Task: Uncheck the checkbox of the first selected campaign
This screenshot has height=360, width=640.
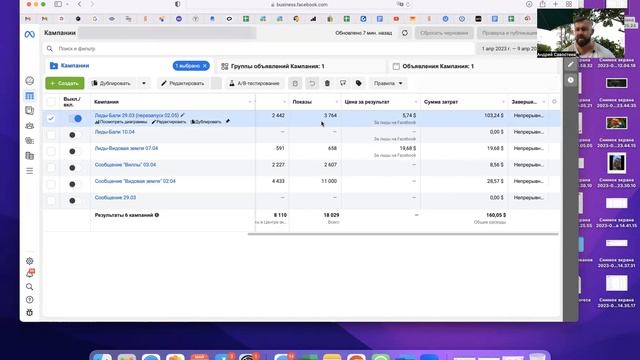Action: 51,118
